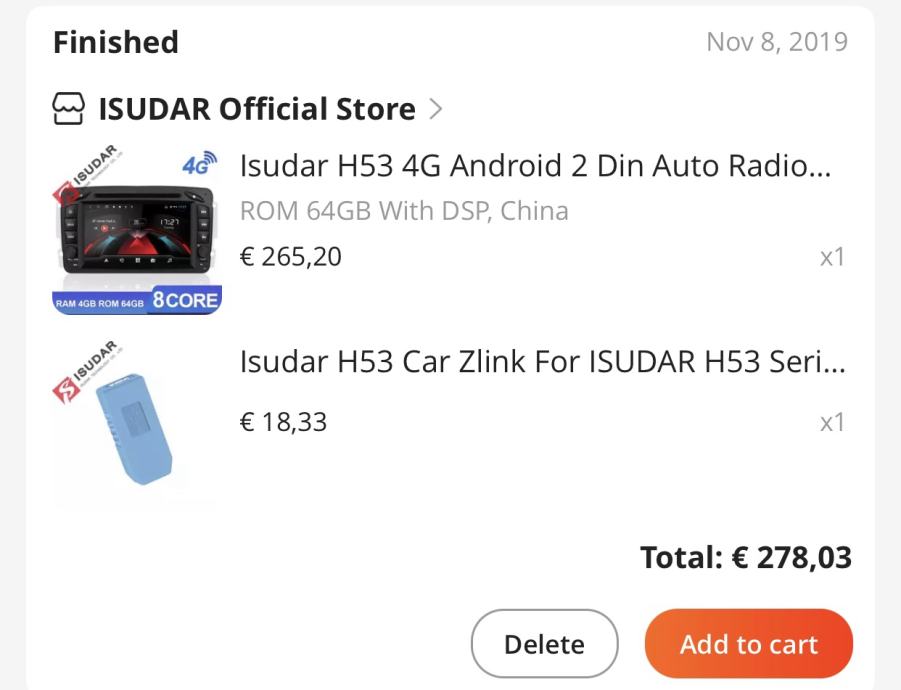This screenshot has height=690, width=901.
Task: Click the Add to cart button
Action: (749, 643)
